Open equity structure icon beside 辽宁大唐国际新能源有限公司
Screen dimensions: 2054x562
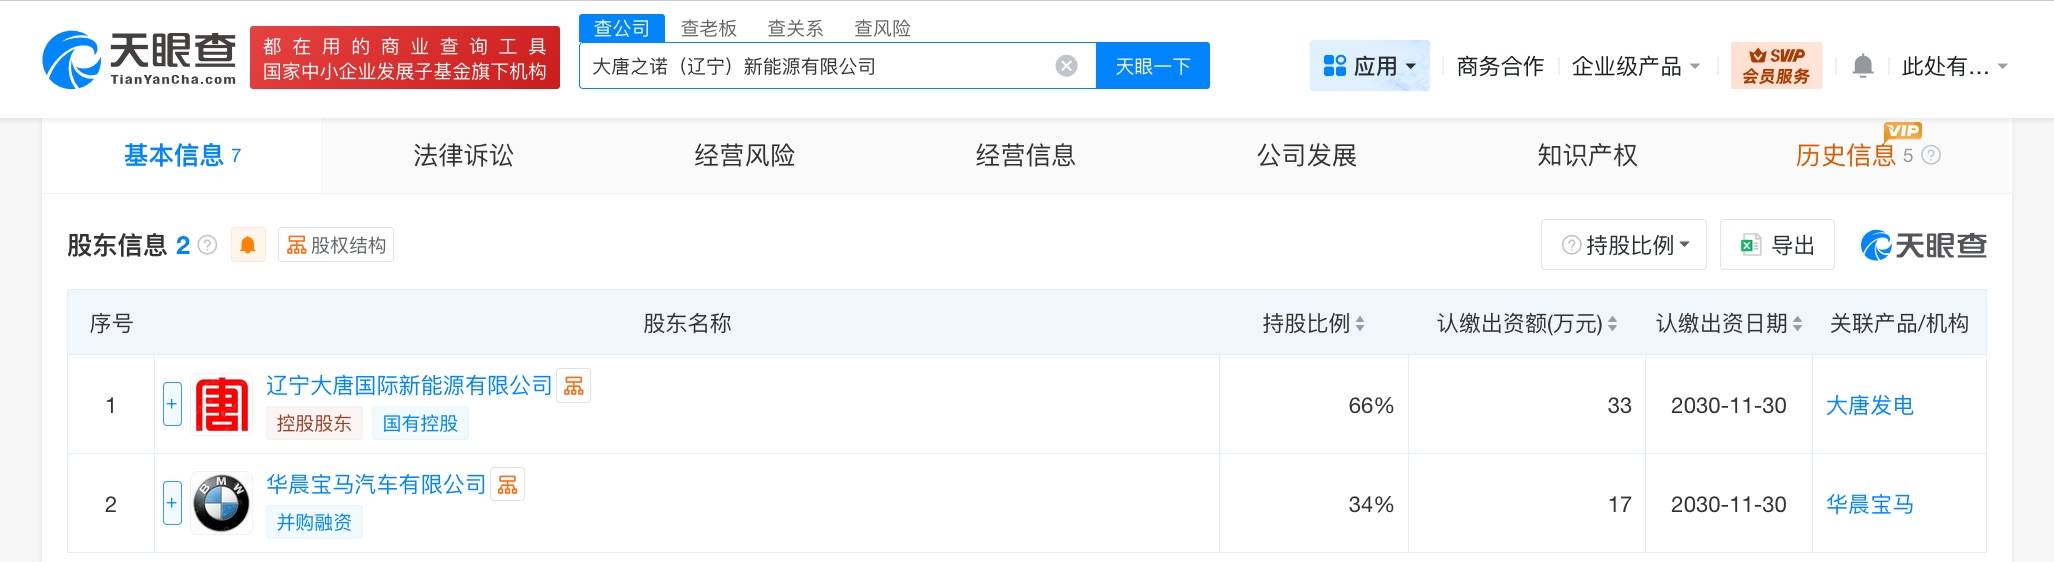tap(574, 386)
